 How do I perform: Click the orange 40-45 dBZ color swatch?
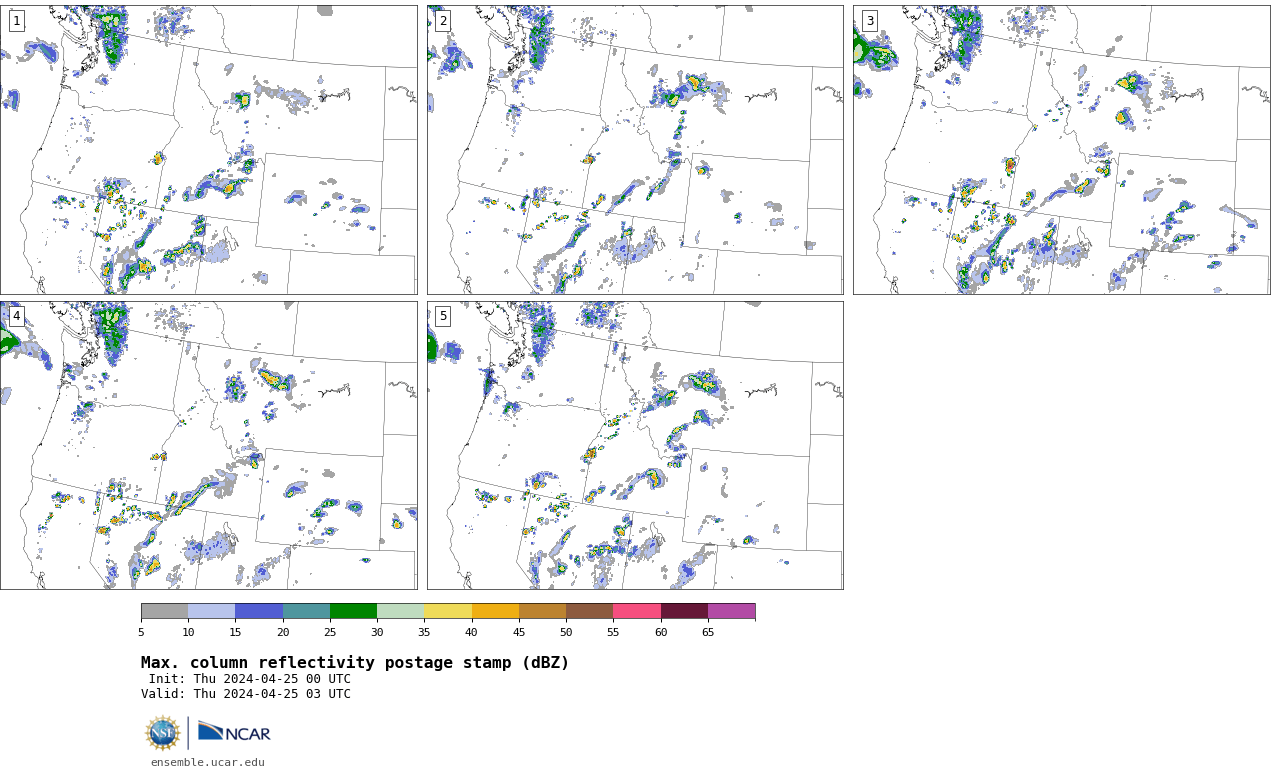point(495,611)
